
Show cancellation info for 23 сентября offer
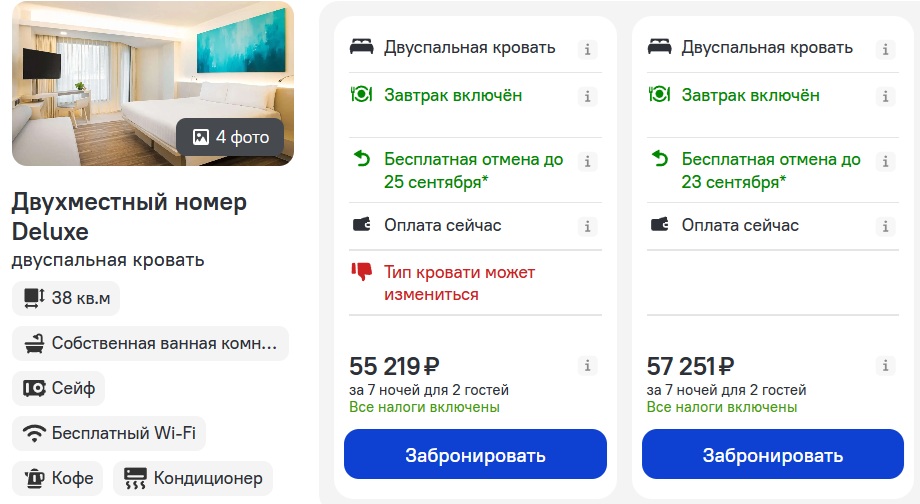pyautogui.click(x=885, y=161)
